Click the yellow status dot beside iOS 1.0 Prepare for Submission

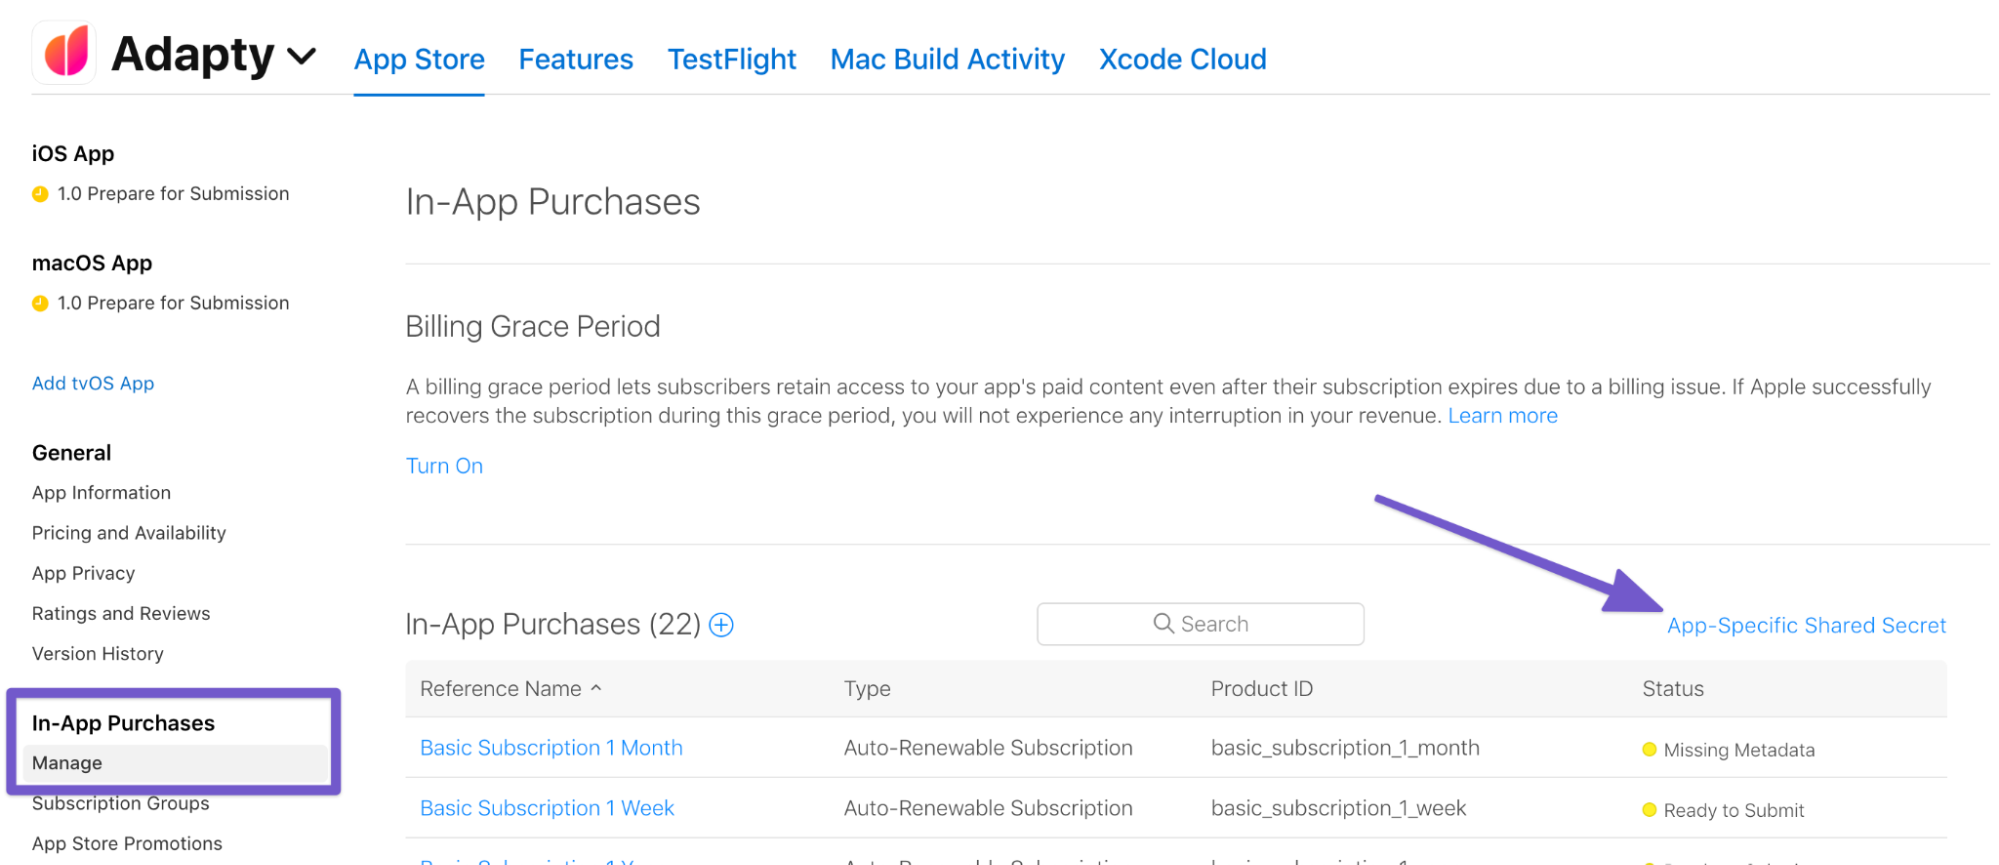point(40,194)
